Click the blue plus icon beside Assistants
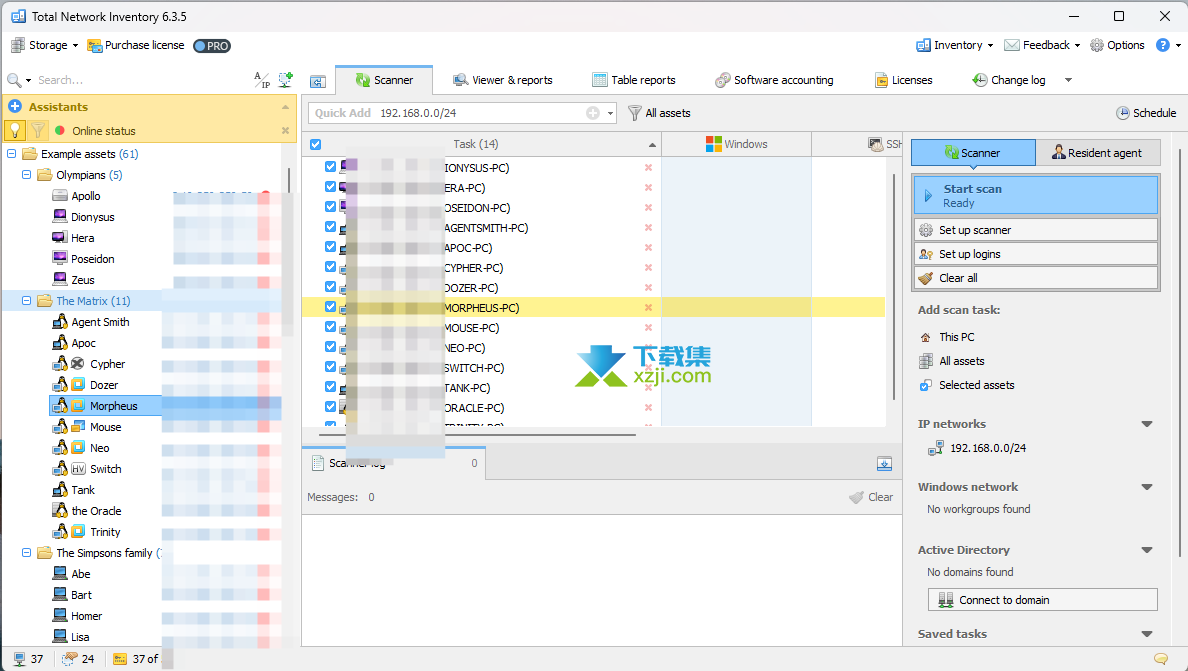1188x671 pixels. click(x=15, y=107)
